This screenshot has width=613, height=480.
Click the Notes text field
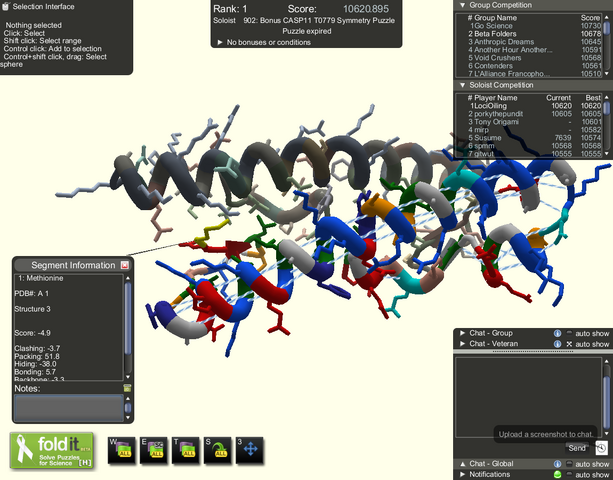pyautogui.click(x=69, y=408)
